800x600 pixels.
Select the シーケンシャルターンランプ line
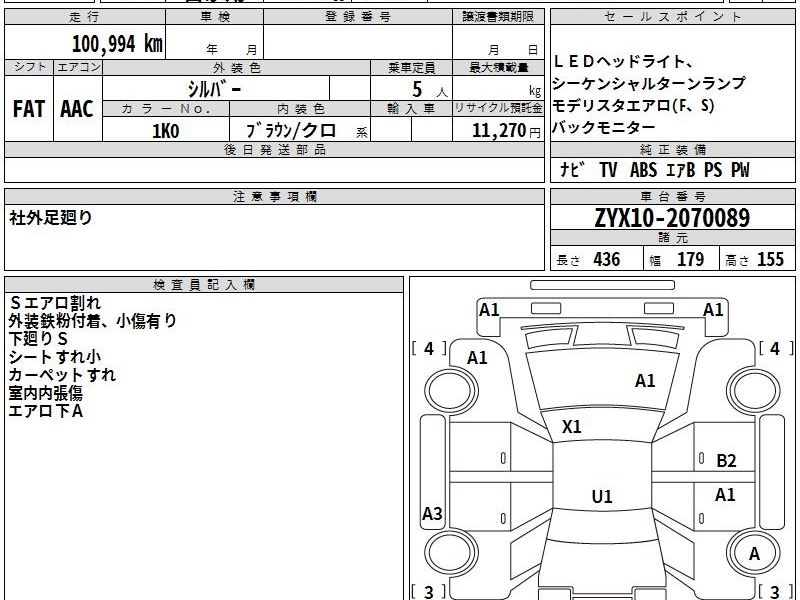pyautogui.click(x=649, y=83)
